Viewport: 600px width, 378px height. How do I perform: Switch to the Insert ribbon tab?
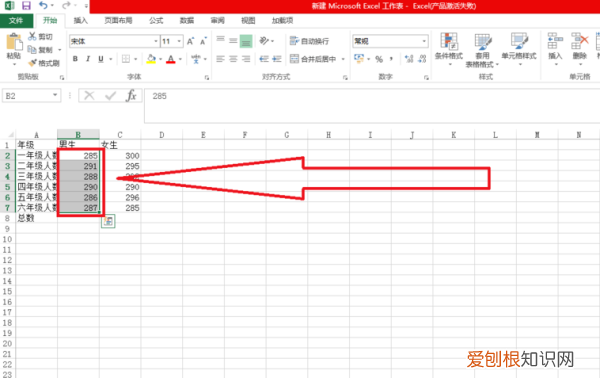[x=80, y=21]
